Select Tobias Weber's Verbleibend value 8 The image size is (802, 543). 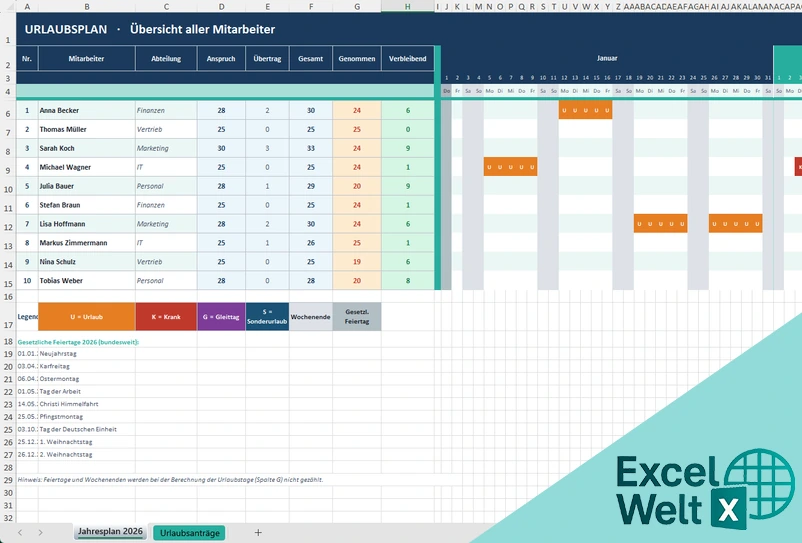408,281
